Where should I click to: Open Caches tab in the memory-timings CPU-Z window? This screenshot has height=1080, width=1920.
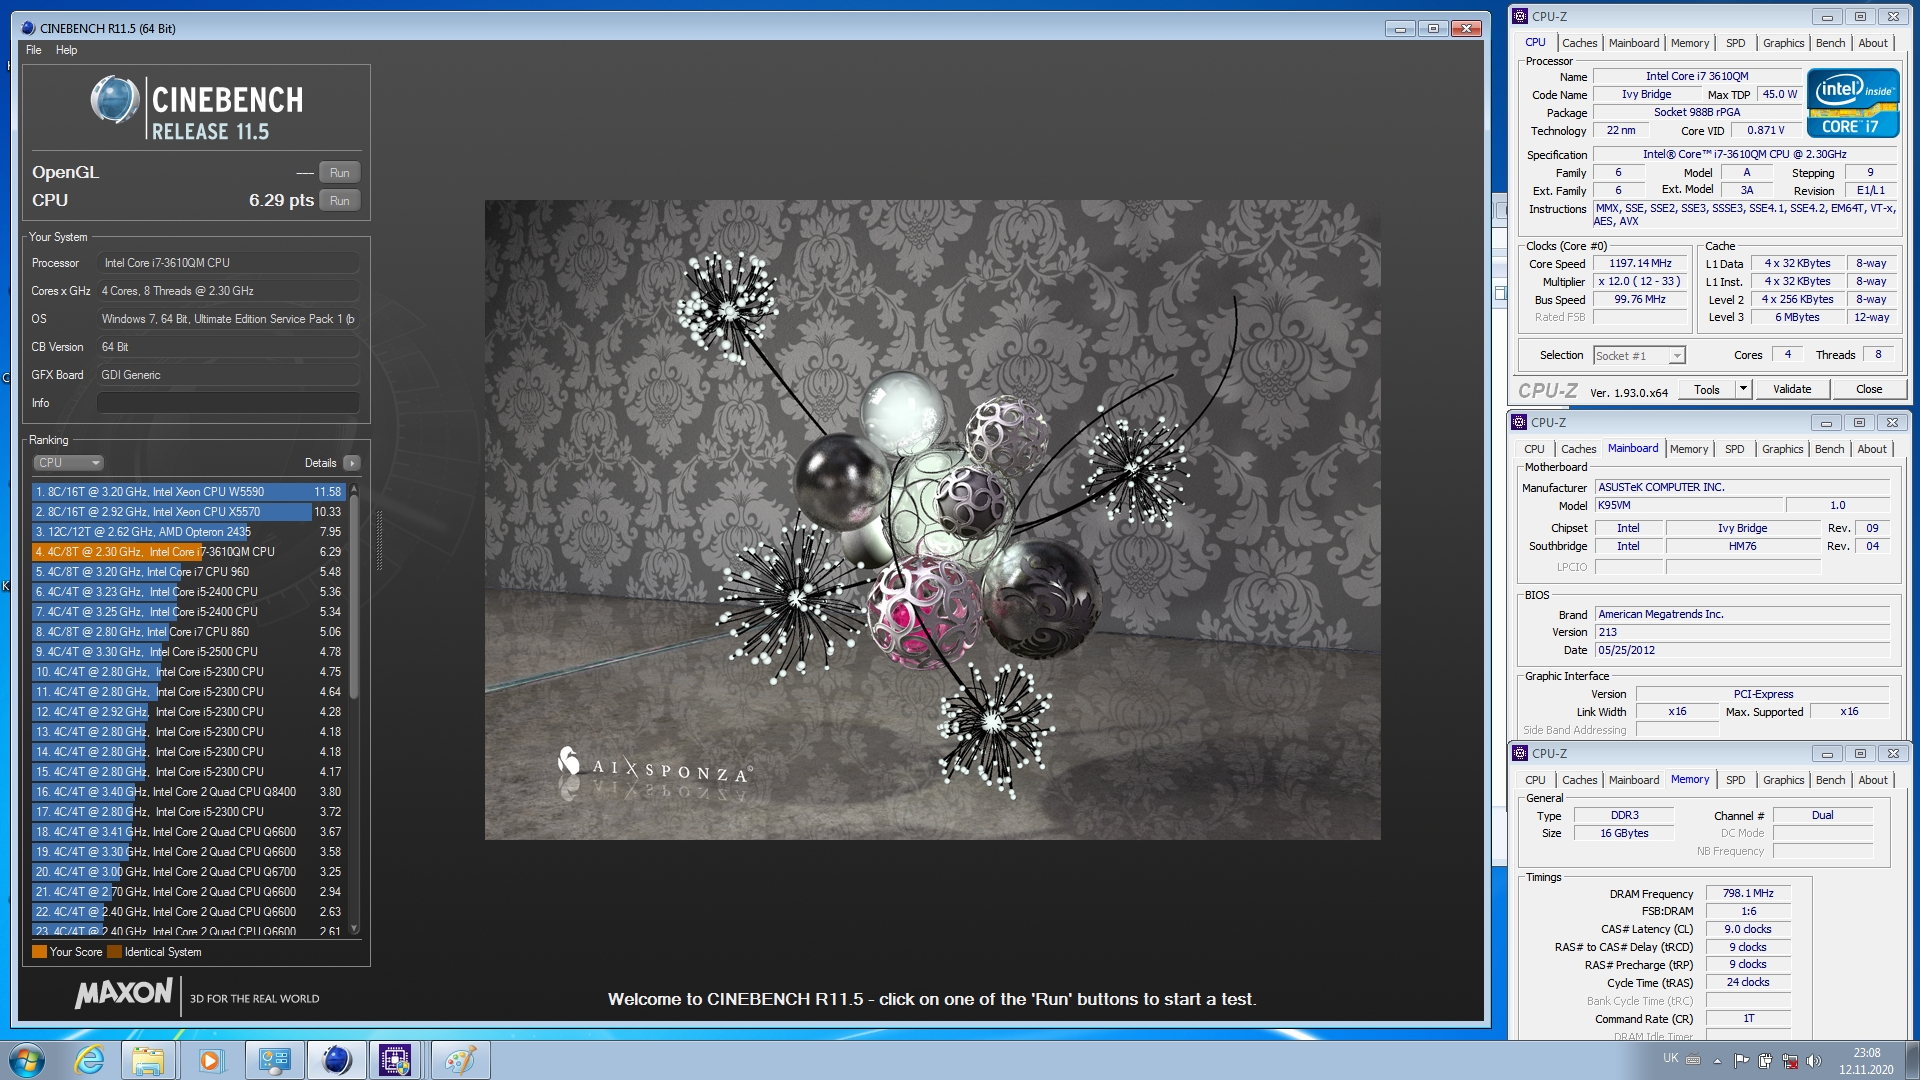tap(1579, 780)
